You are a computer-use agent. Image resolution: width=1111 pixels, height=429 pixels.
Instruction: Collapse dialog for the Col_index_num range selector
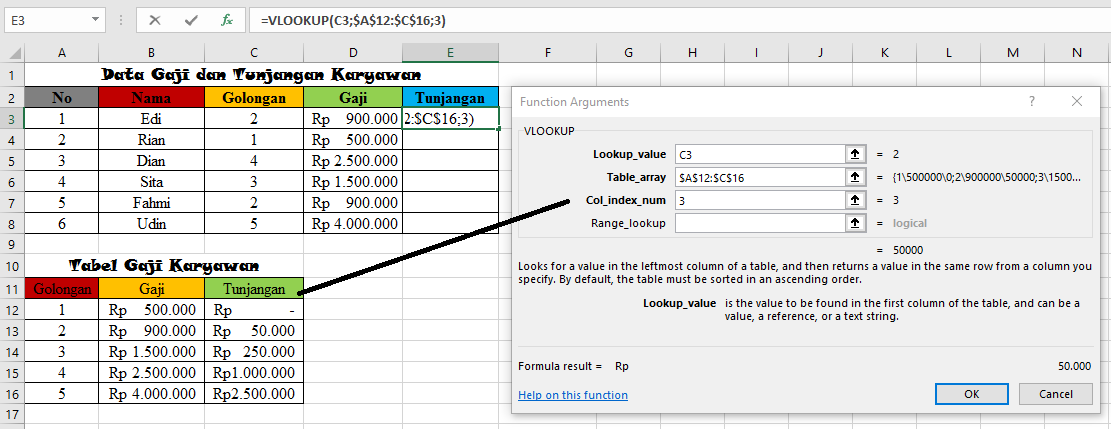[855, 201]
